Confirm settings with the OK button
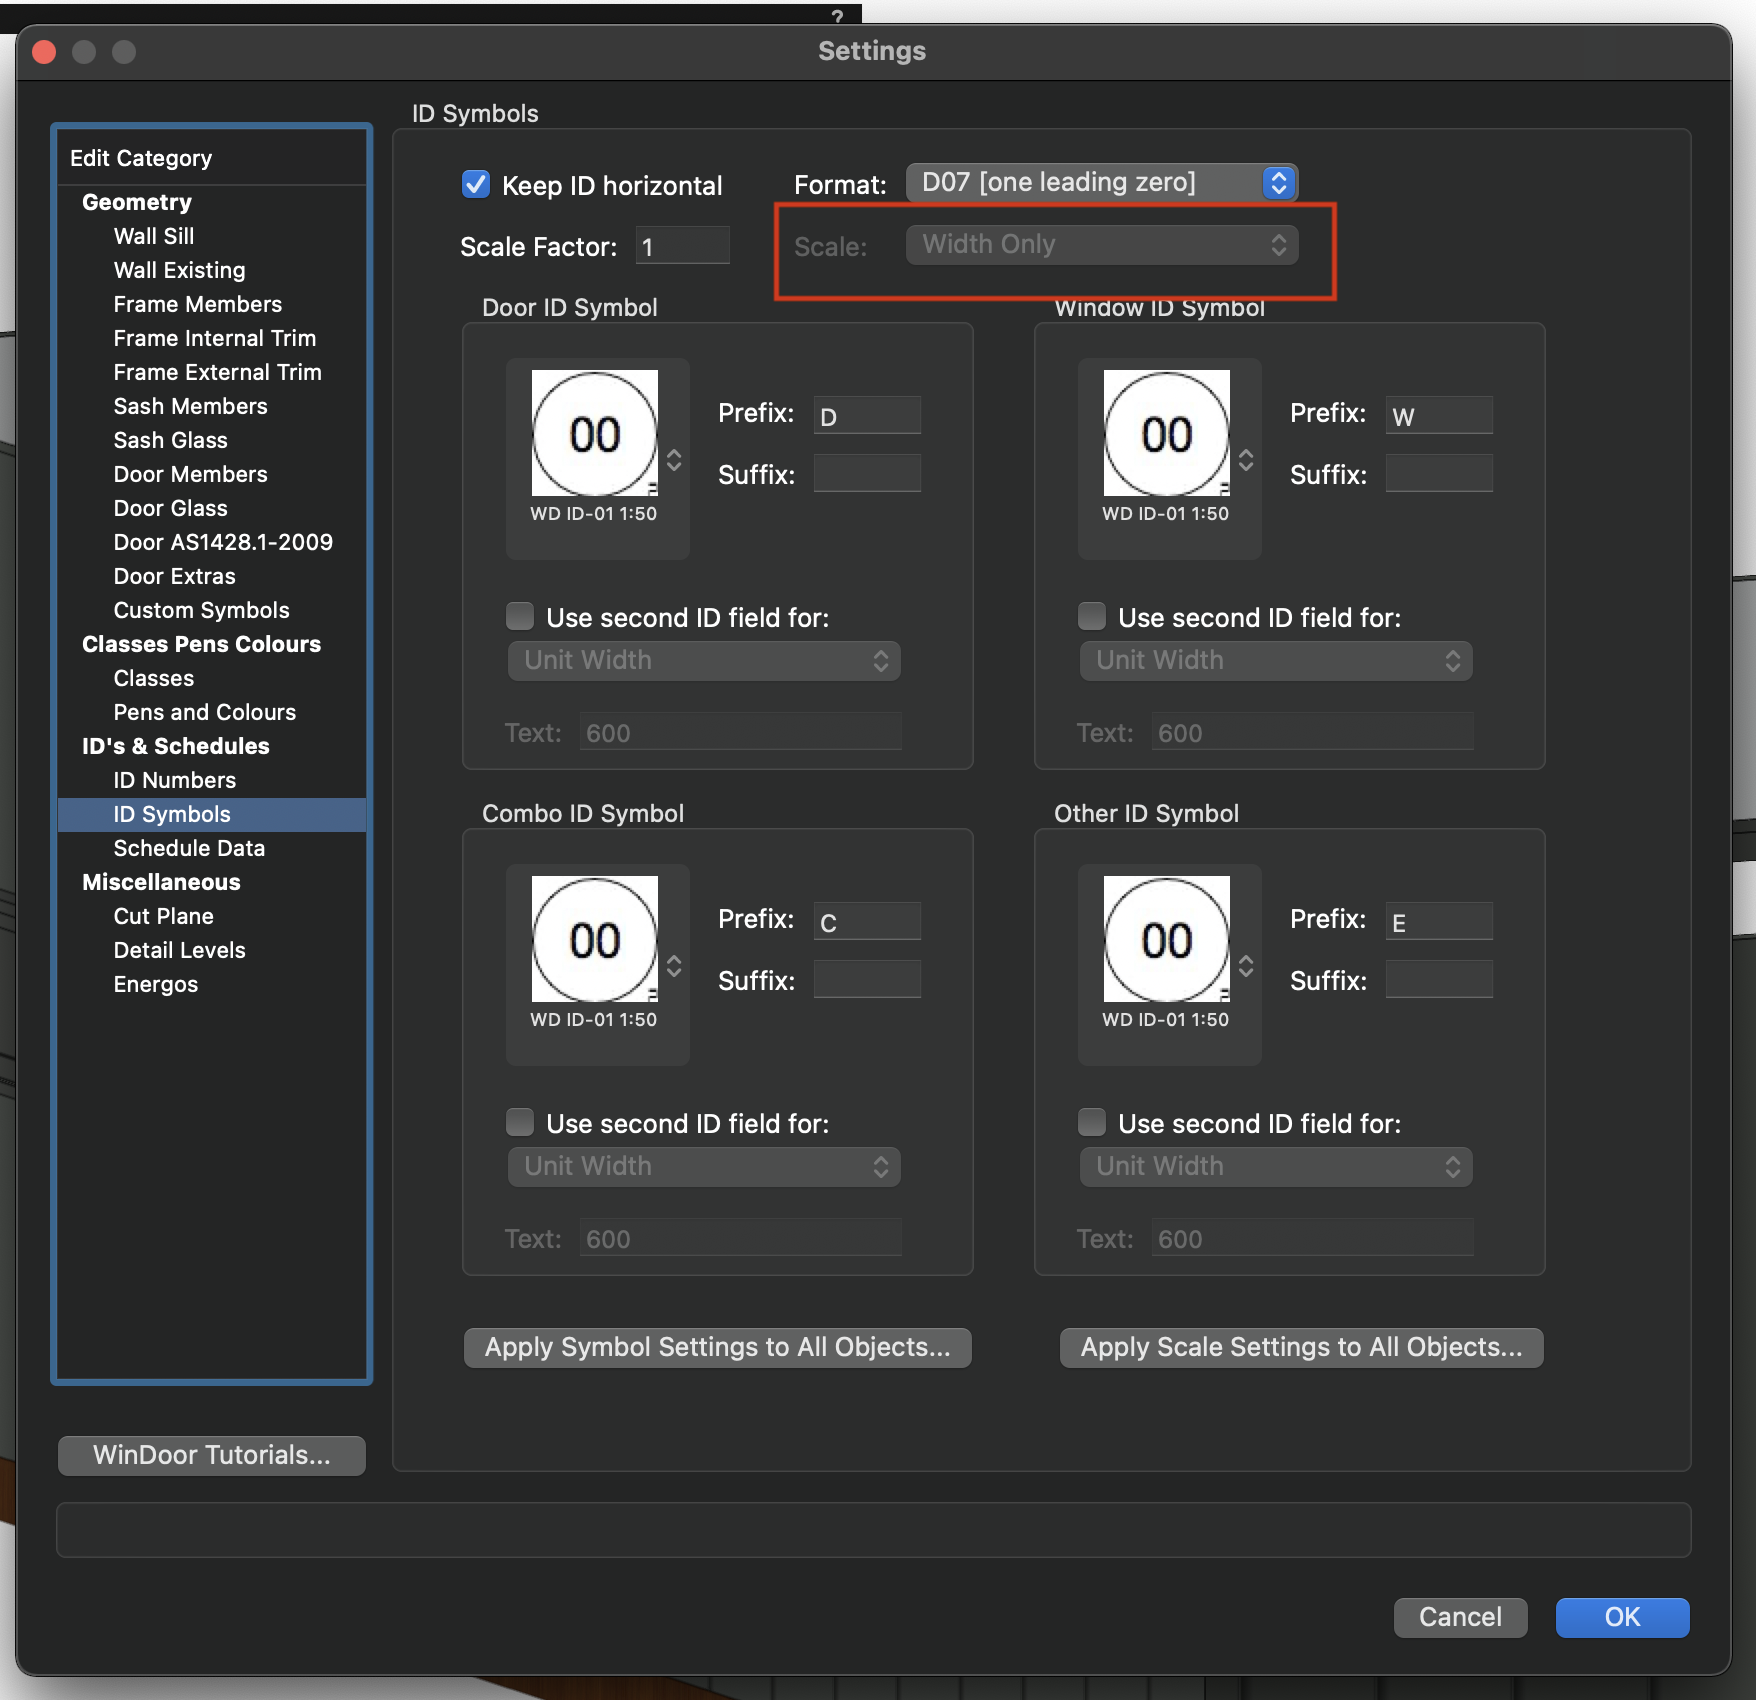 [x=1621, y=1617]
